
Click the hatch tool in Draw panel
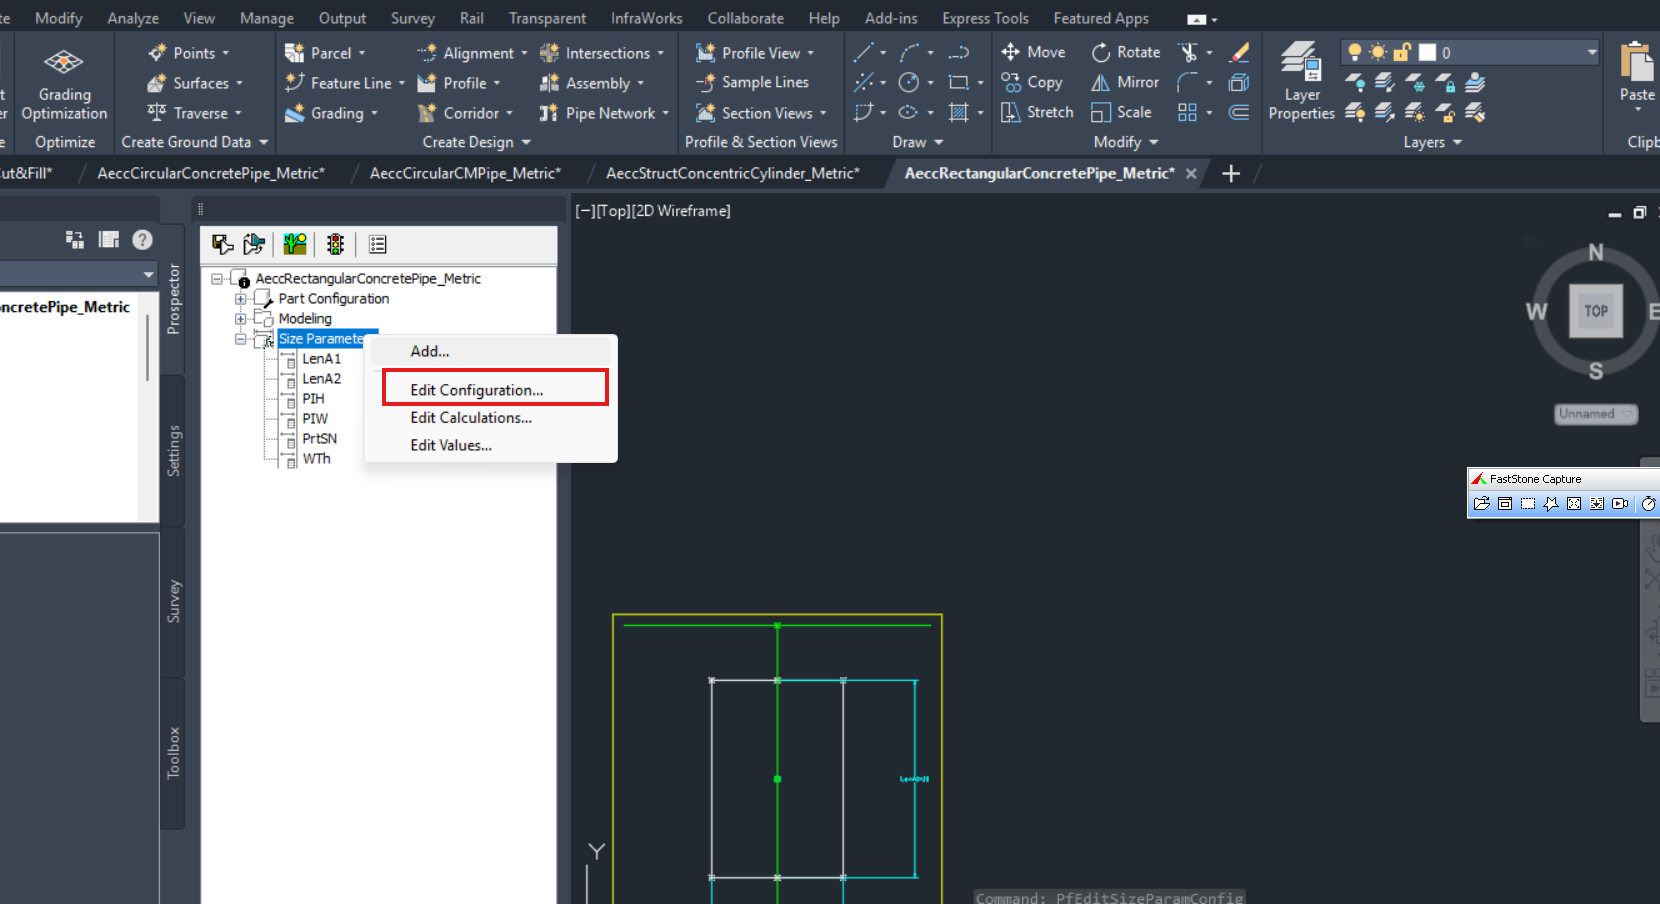958,112
